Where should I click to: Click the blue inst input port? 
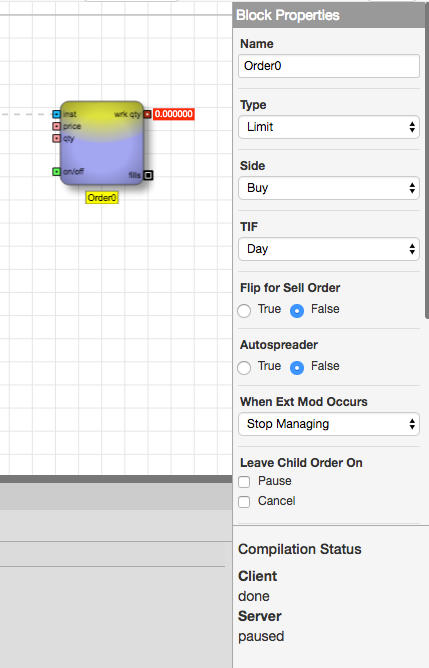click(x=56, y=114)
